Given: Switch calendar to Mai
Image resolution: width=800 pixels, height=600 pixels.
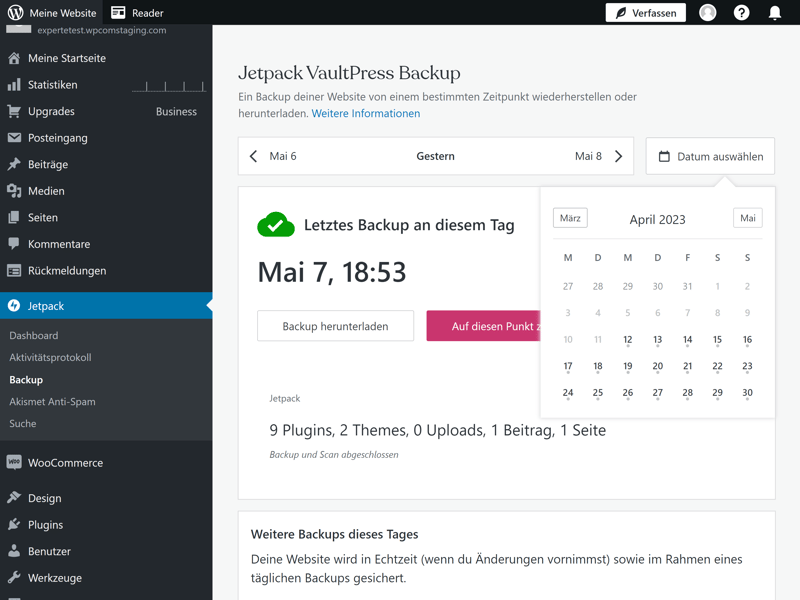Looking at the screenshot, I should [x=747, y=218].
